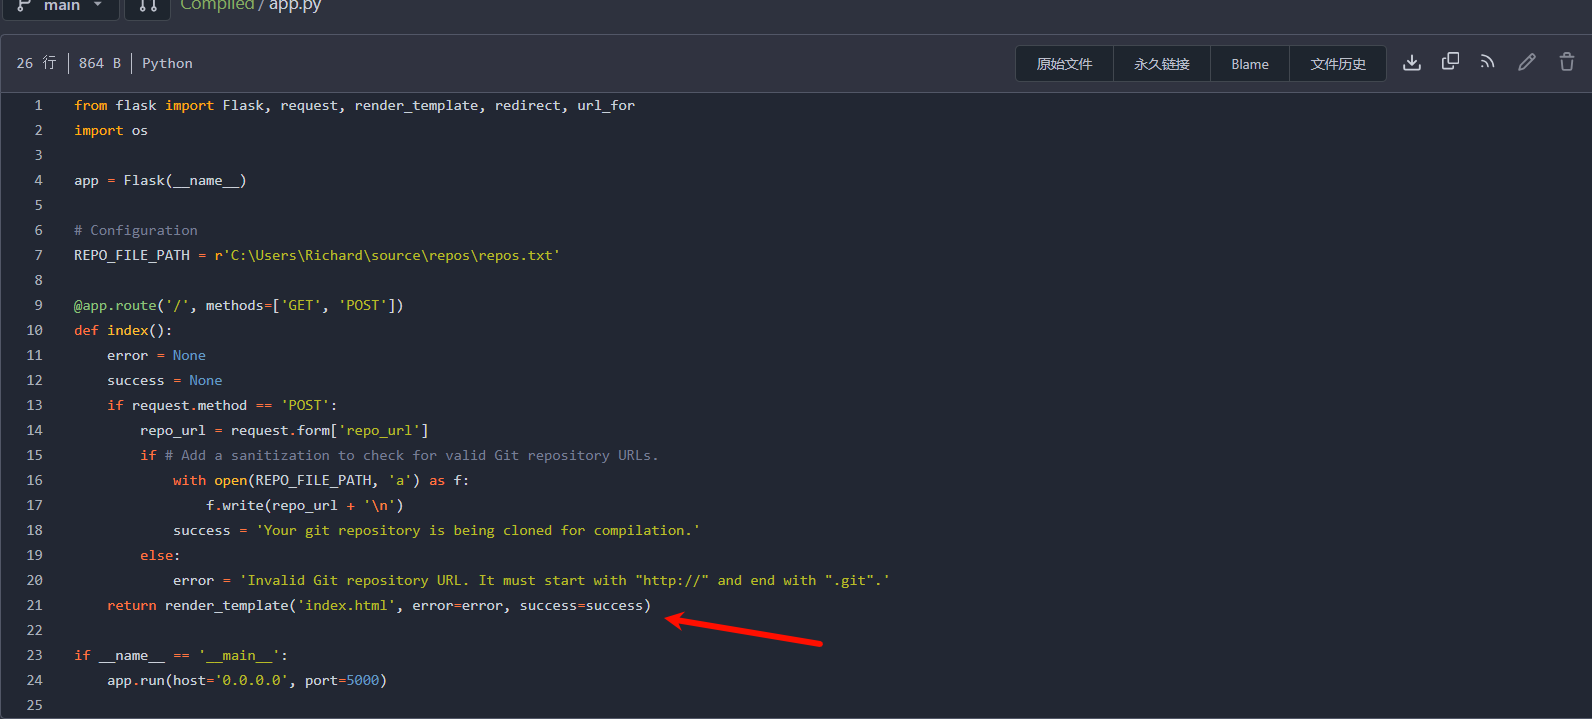Click the '864 B' file size label
The image size is (1592, 719).
[100, 63]
